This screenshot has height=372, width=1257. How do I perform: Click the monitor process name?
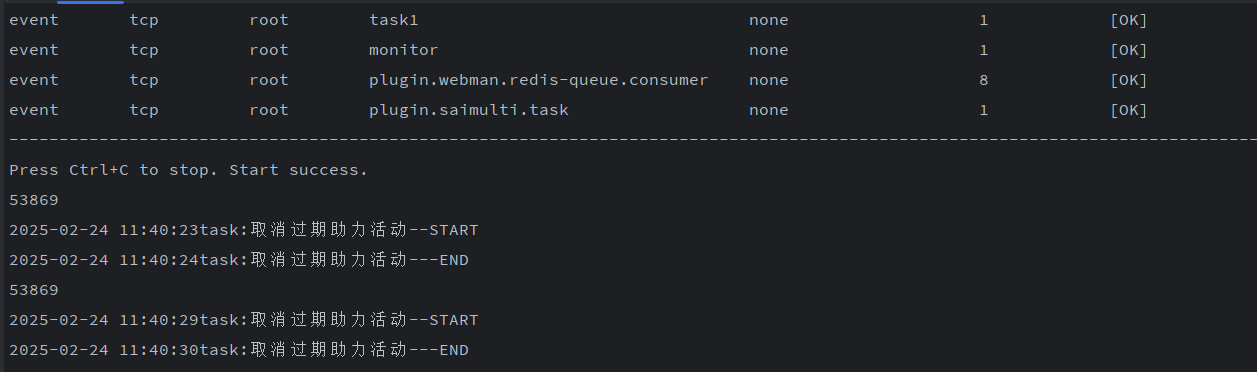403,50
